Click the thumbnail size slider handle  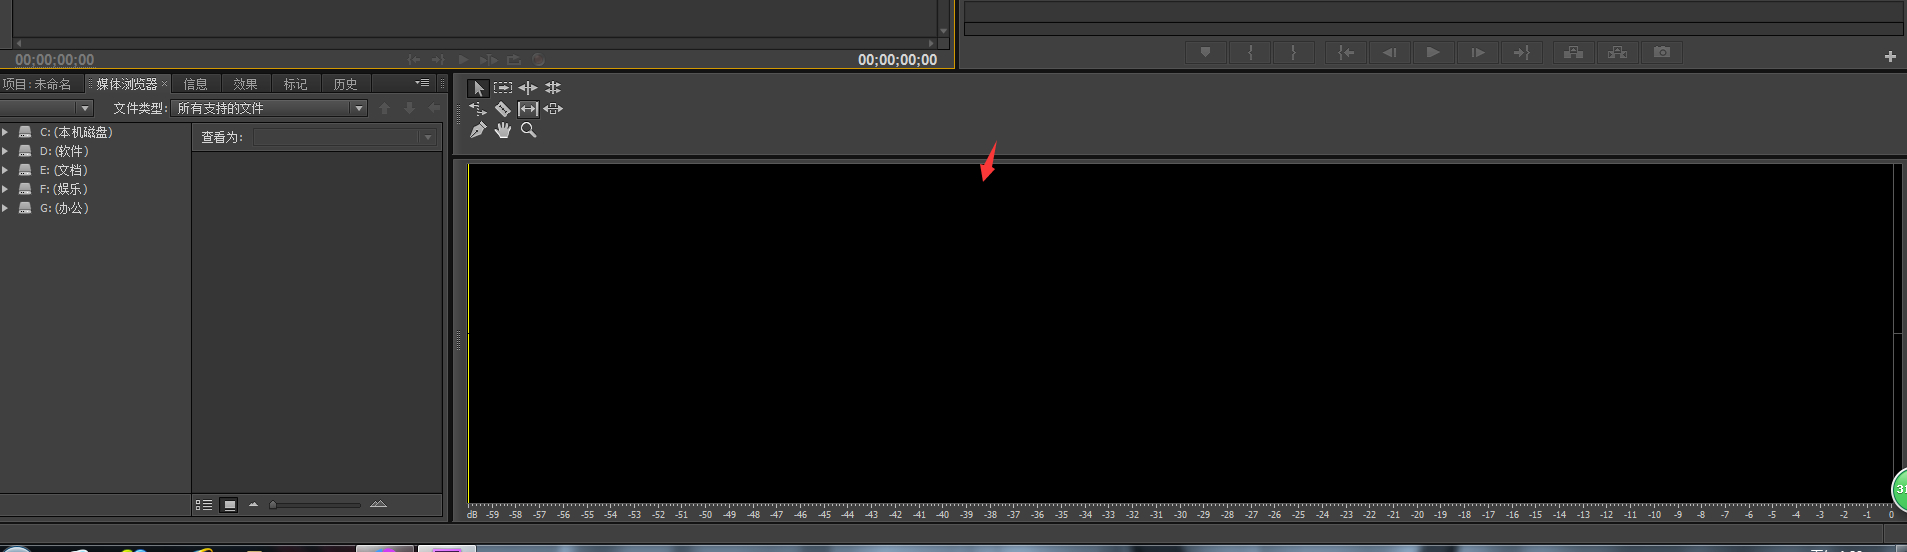pyautogui.click(x=273, y=505)
